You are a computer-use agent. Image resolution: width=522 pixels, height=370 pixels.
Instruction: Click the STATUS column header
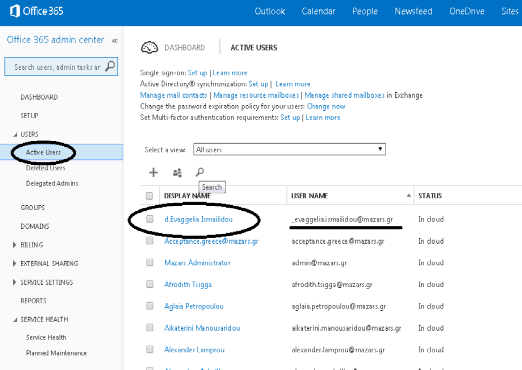pyautogui.click(x=430, y=196)
